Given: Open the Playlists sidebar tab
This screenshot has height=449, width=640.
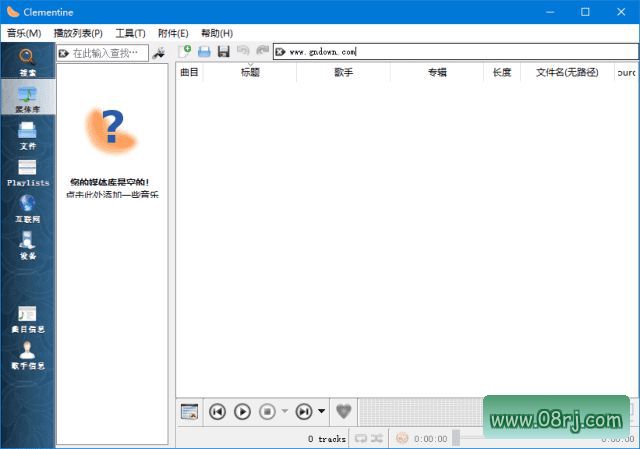Looking at the screenshot, I should [x=27, y=172].
